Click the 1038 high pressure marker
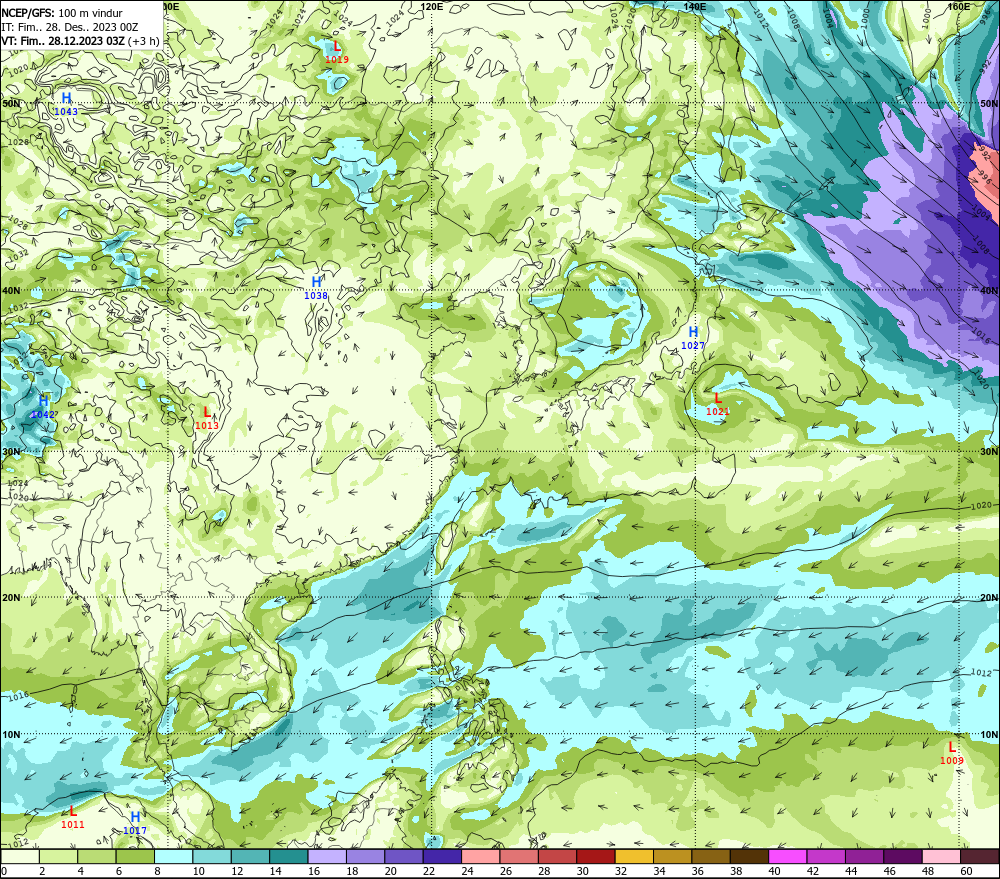This screenshot has height=879, width=1000. click(x=316, y=288)
